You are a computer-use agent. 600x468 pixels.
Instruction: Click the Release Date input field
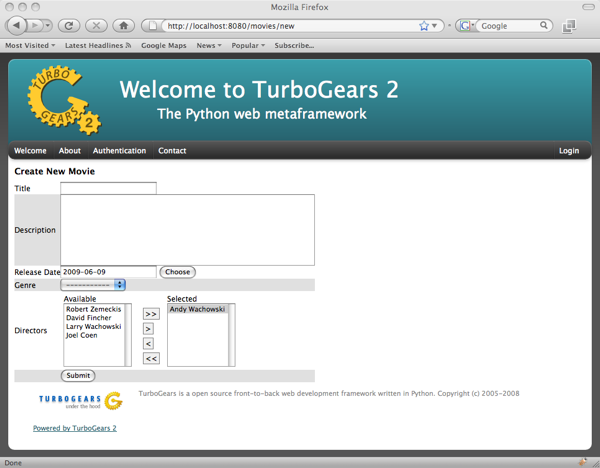click(108, 272)
